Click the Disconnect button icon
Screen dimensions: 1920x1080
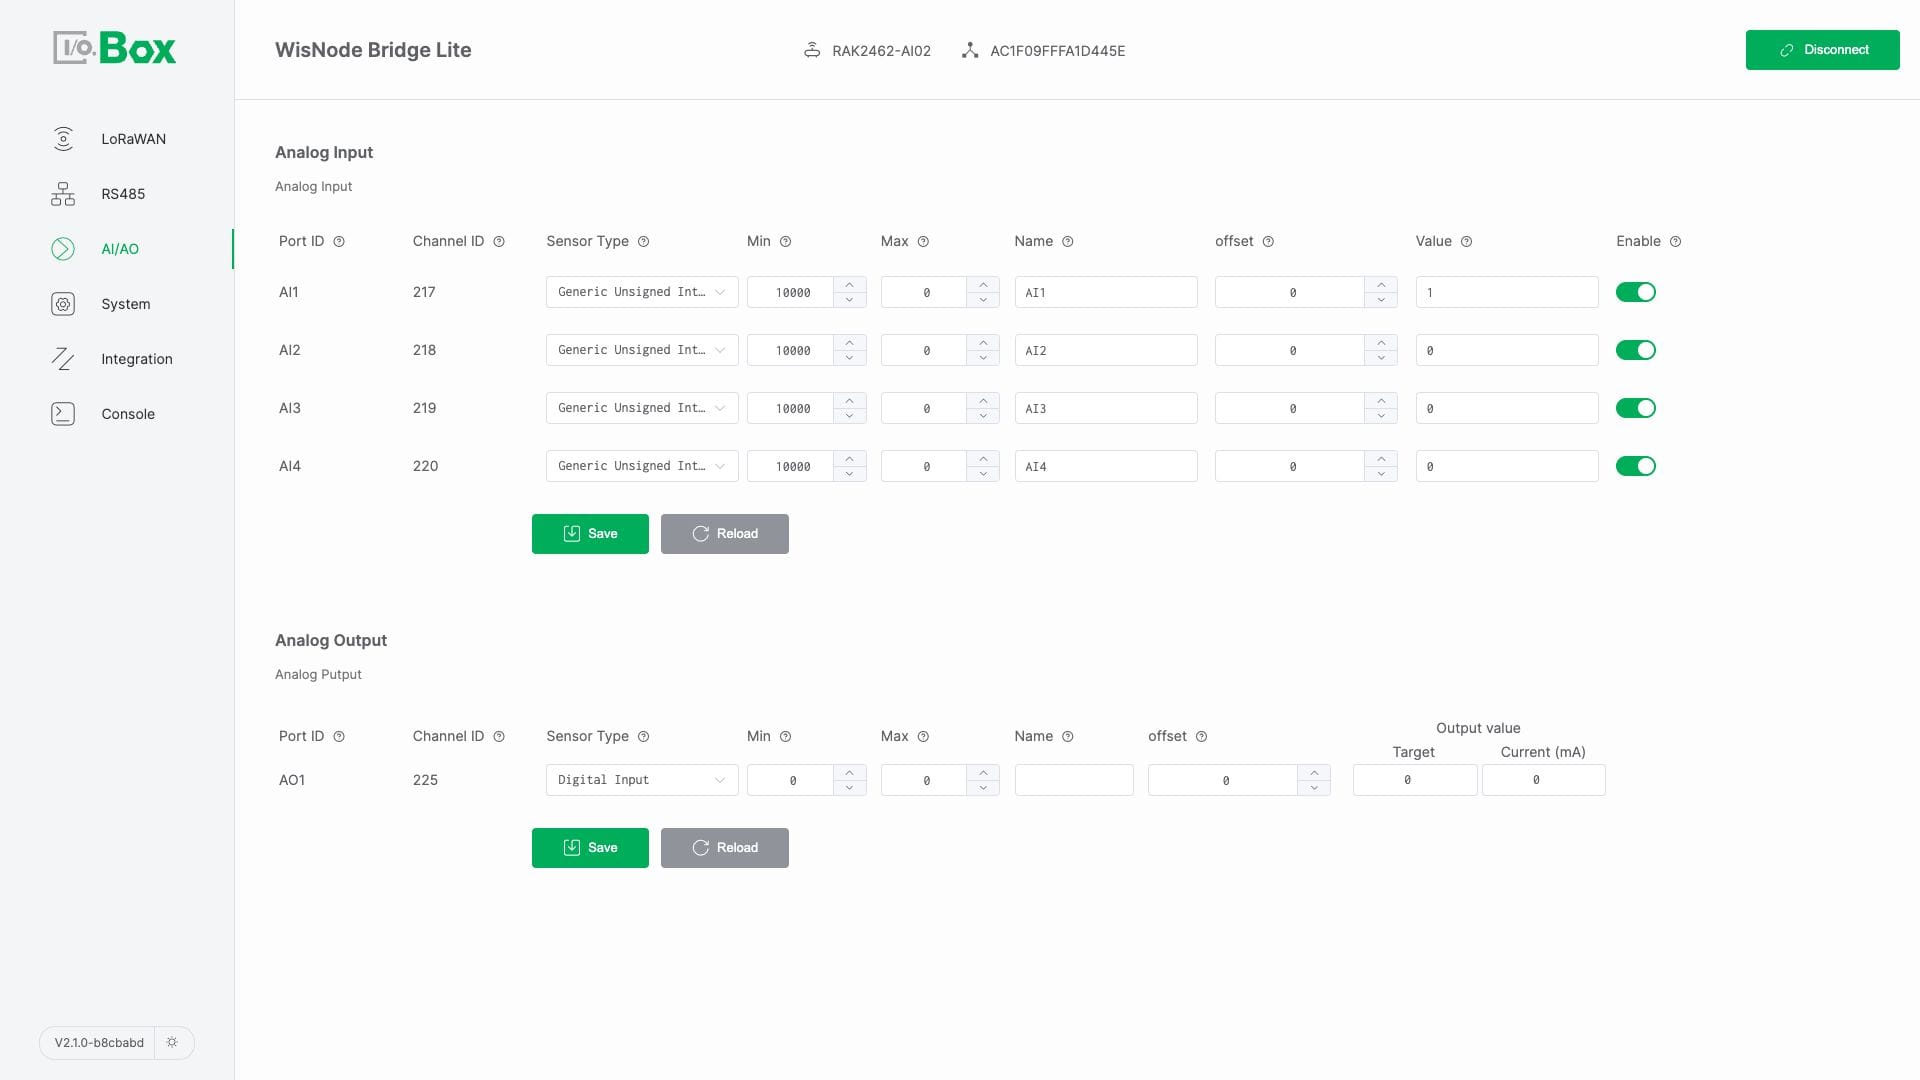(x=1784, y=50)
